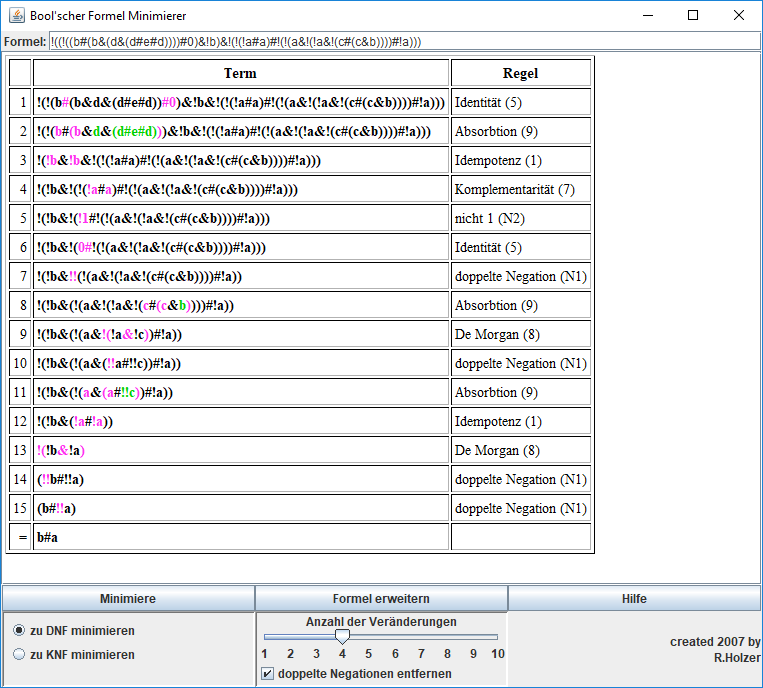Click the Minimiere button

(127, 599)
